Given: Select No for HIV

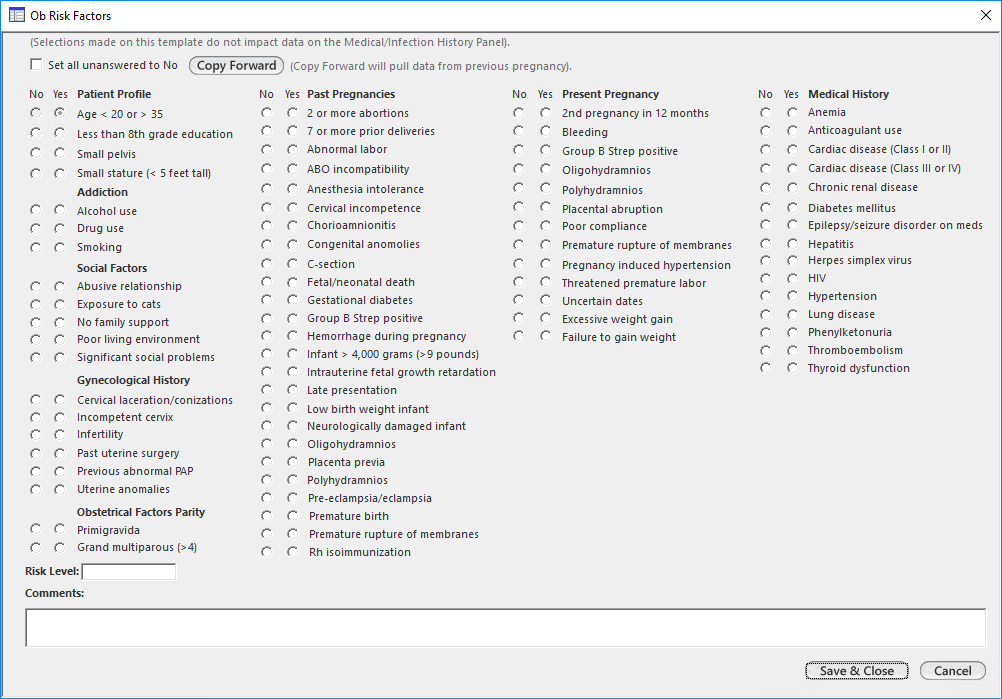Looking at the screenshot, I should (765, 279).
